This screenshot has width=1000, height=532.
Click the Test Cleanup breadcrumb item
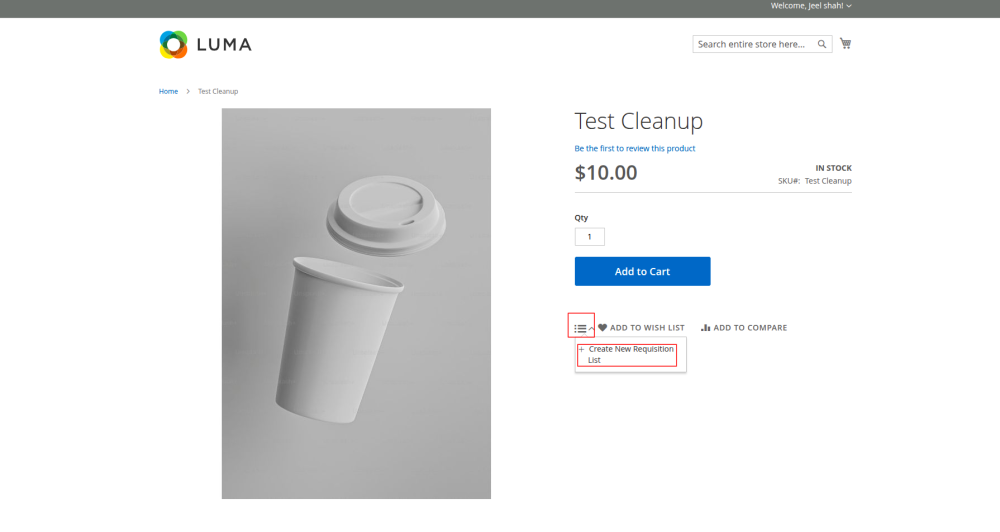[x=218, y=91]
